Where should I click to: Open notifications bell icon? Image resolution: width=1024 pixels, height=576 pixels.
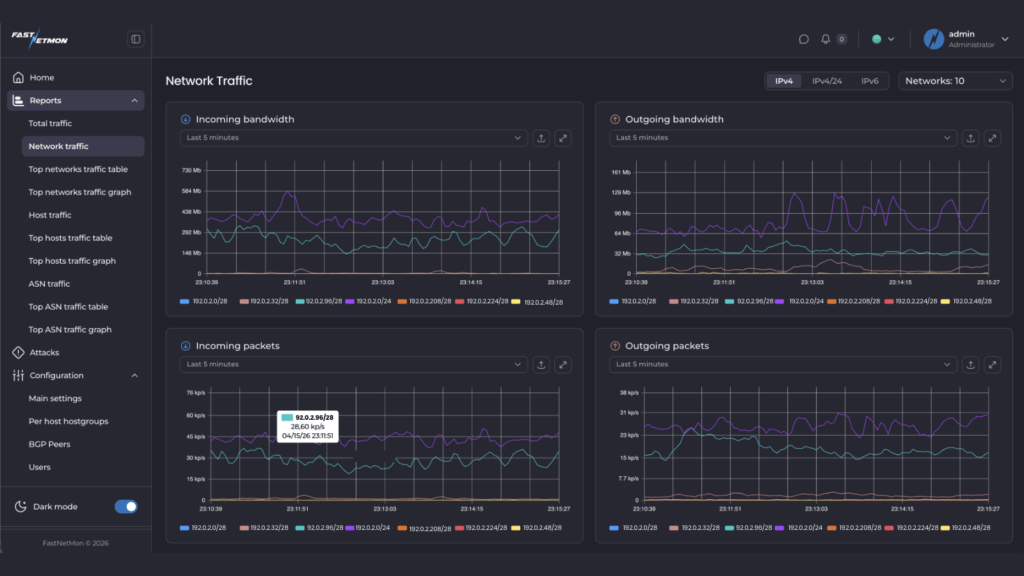[826, 39]
